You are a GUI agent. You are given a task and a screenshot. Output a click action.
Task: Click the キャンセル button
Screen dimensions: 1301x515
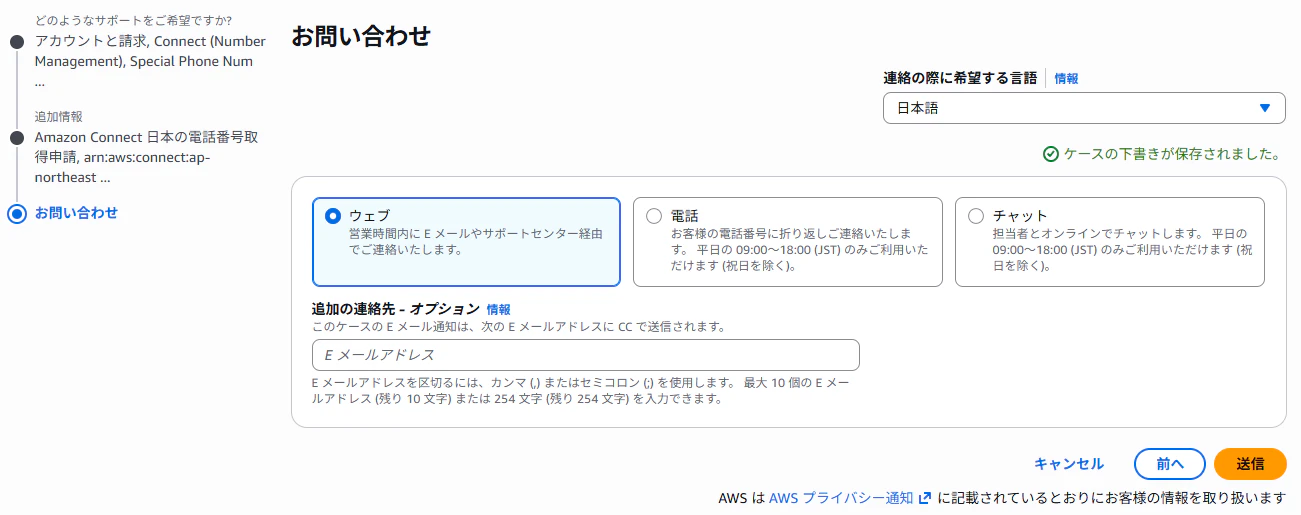(1069, 464)
